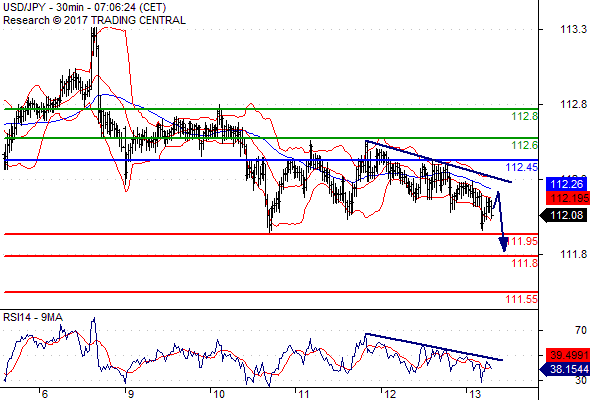Click the RSI14 - 9MA indicator title
The width and height of the screenshot is (590, 400).
click(x=33, y=318)
